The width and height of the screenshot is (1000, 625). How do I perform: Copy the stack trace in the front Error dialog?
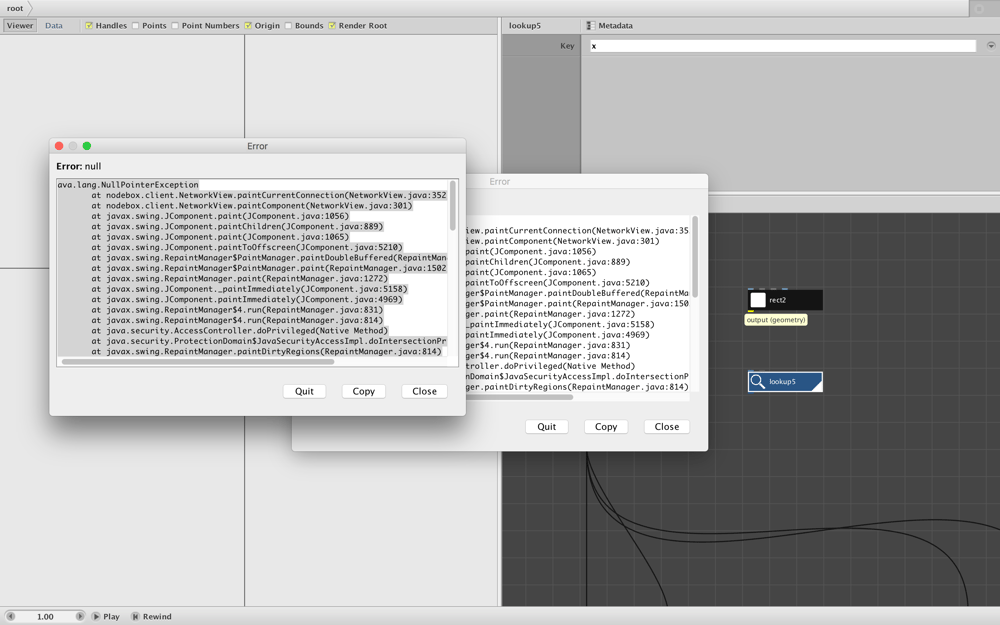364,391
